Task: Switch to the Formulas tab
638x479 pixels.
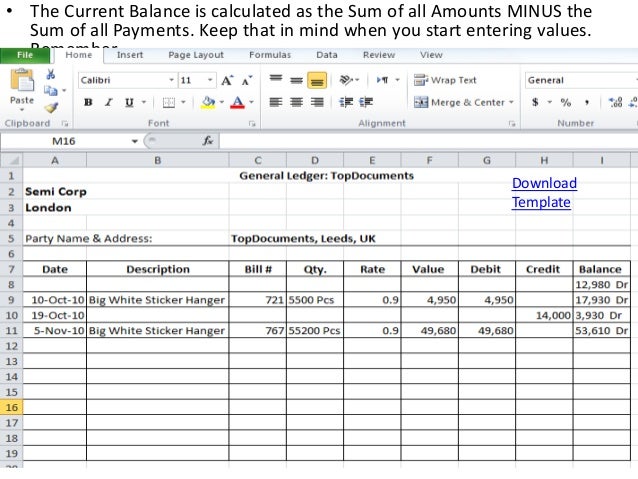Action: point(270,55)
